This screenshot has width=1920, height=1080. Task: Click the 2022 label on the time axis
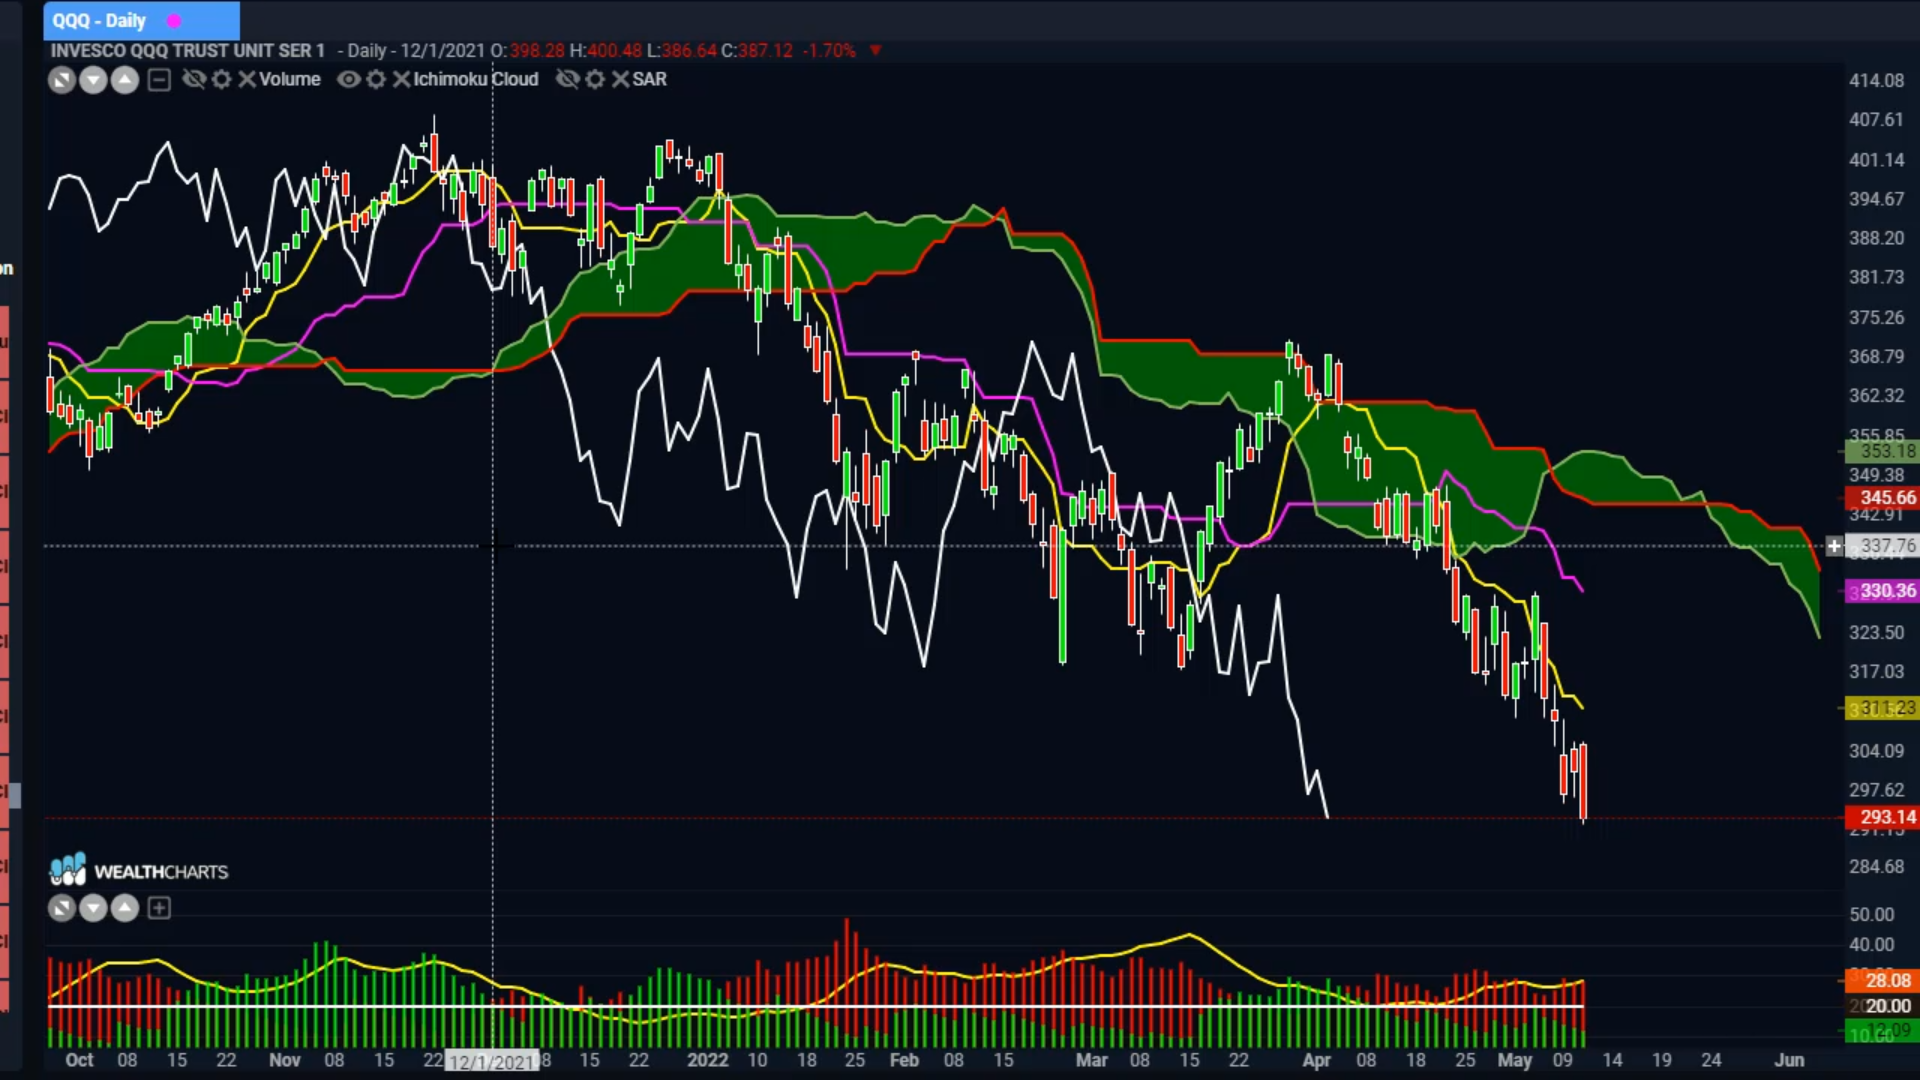click(707, 1060)
